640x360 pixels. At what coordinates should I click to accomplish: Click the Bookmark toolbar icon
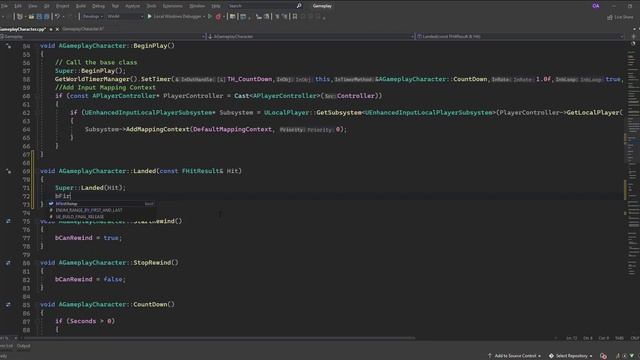click(x=295, y=17)
